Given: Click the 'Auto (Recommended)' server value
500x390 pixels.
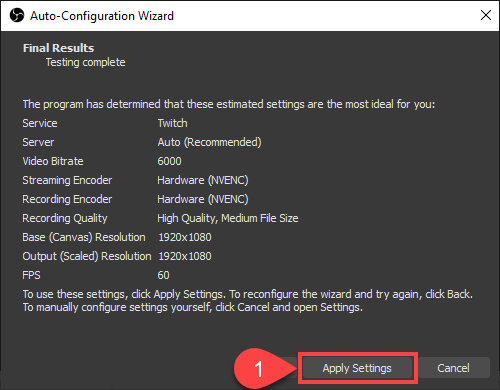Looking at the screenshot, I should coord(209,142).
